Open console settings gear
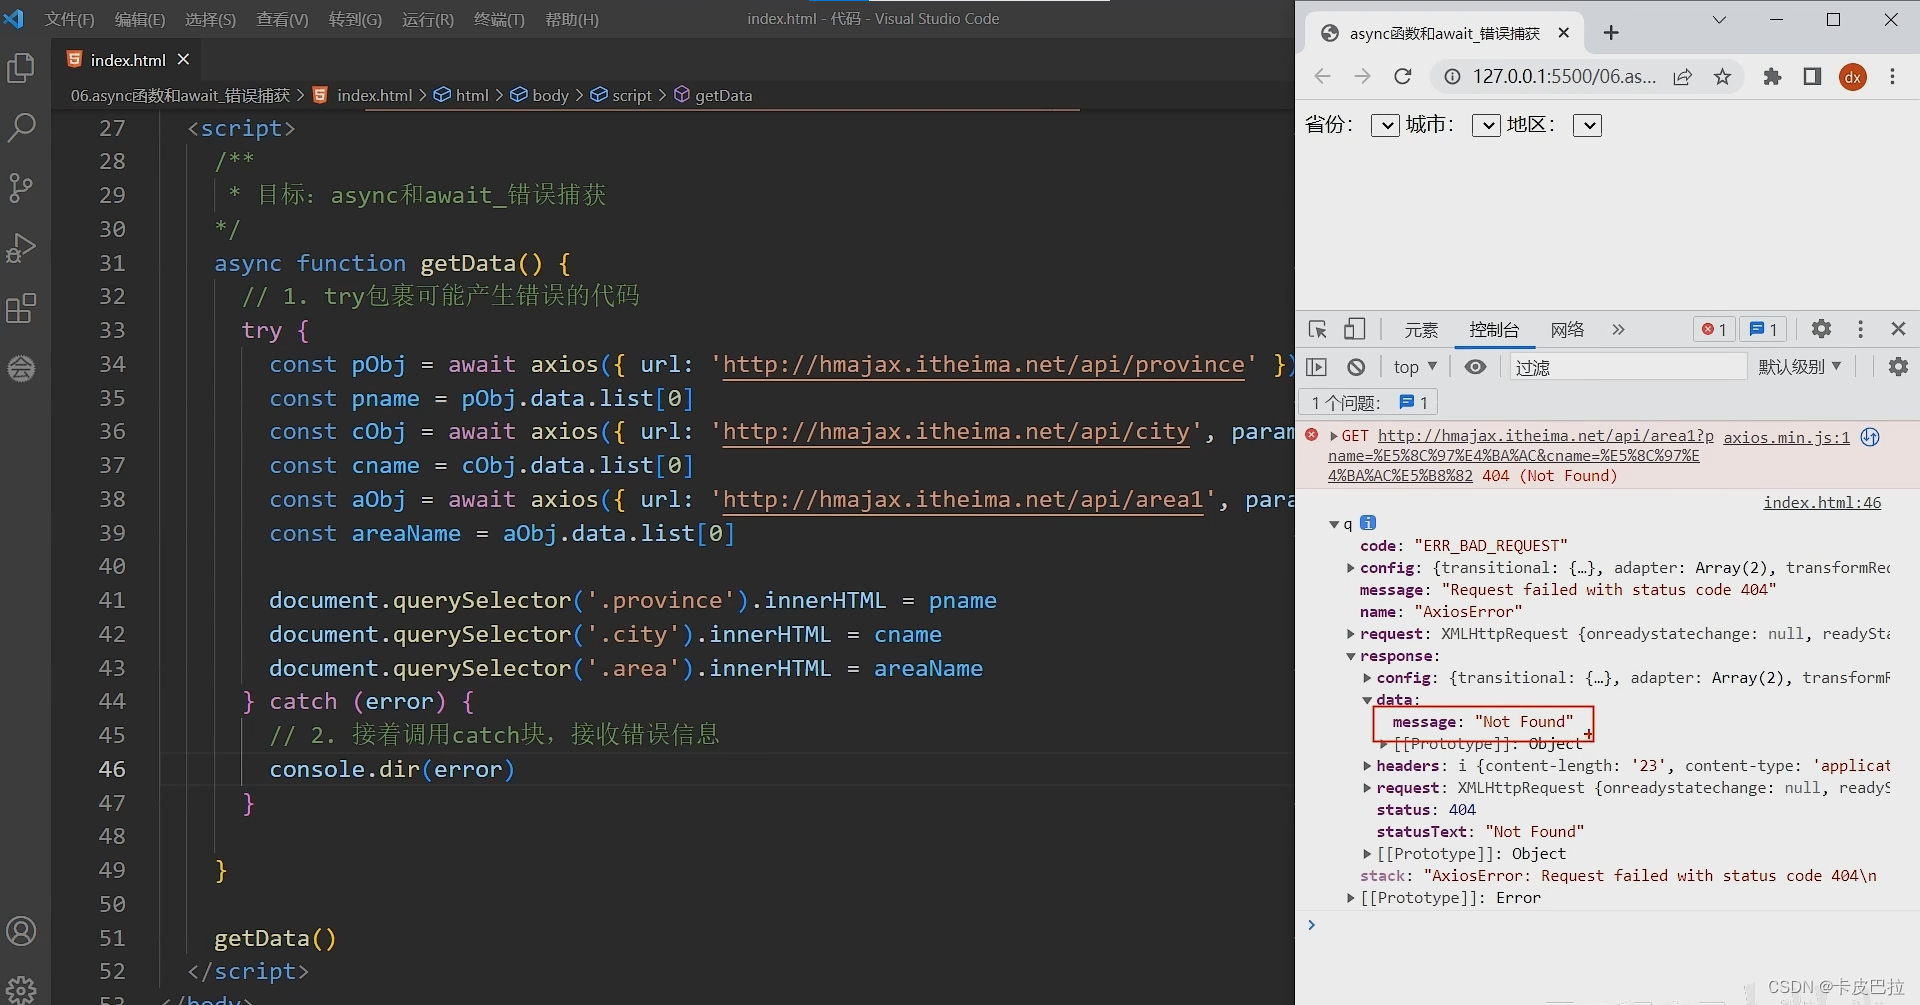 click(1898, 367)
